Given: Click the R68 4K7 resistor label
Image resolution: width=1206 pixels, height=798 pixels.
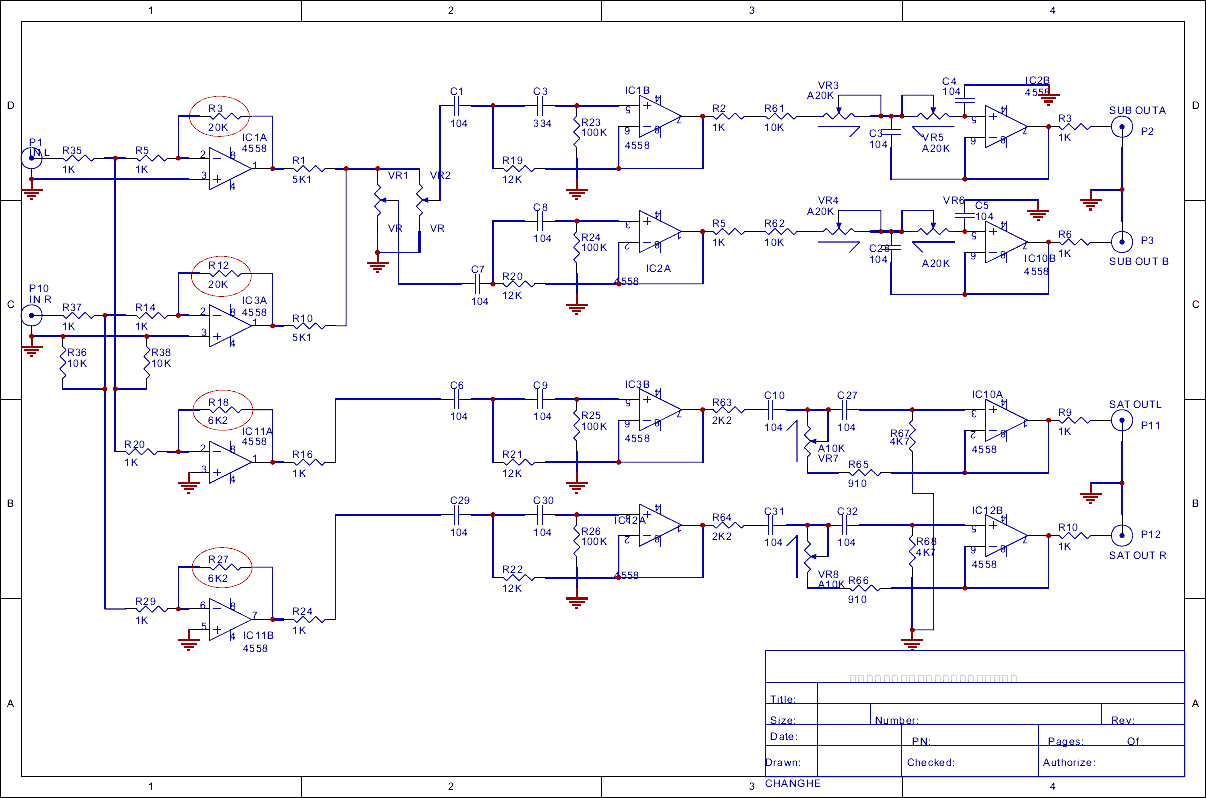Looking at the screenshot, I should (x=925, y=546).
